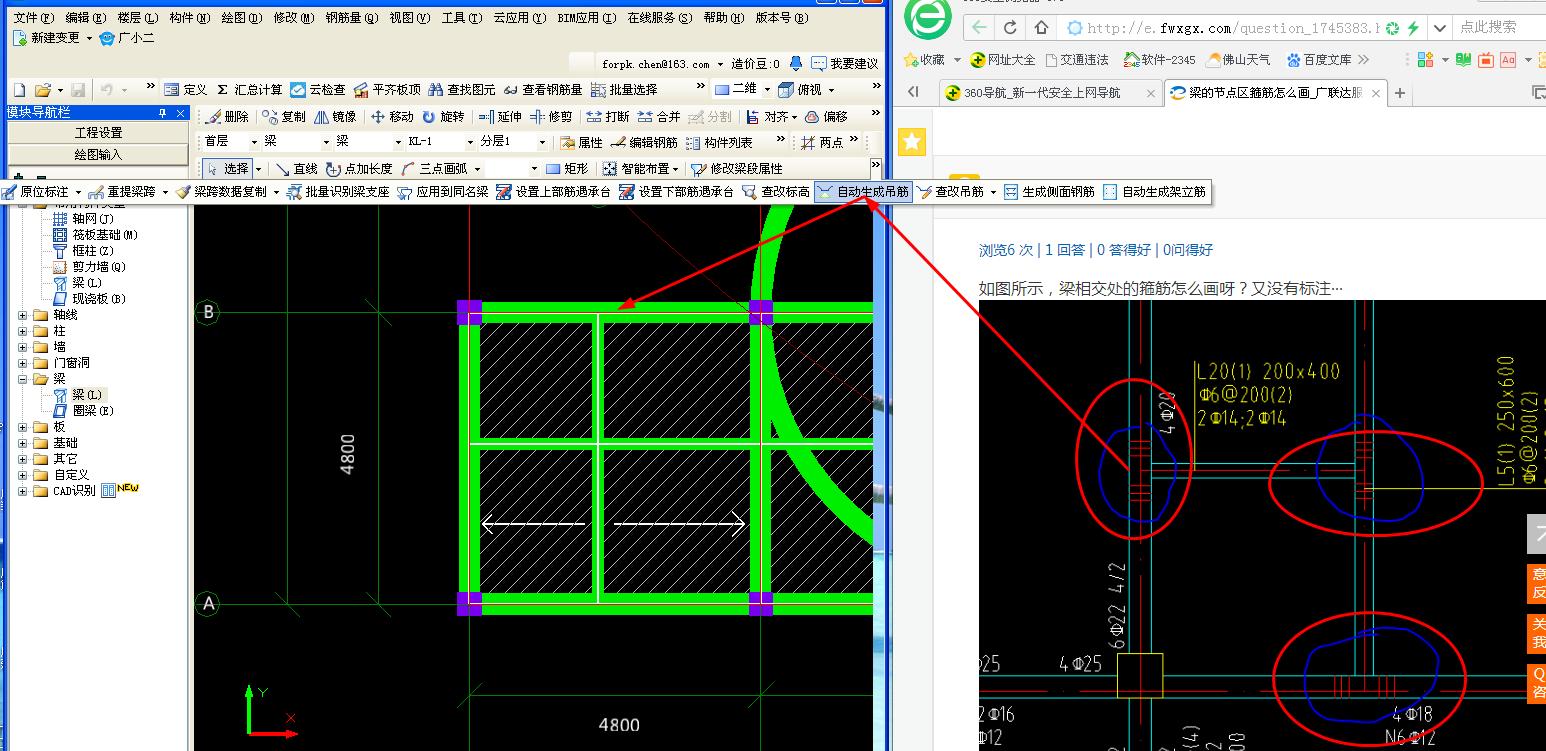Open the BIM应用(I) menu
The image size is (1546, 751).
coord(589,17)
